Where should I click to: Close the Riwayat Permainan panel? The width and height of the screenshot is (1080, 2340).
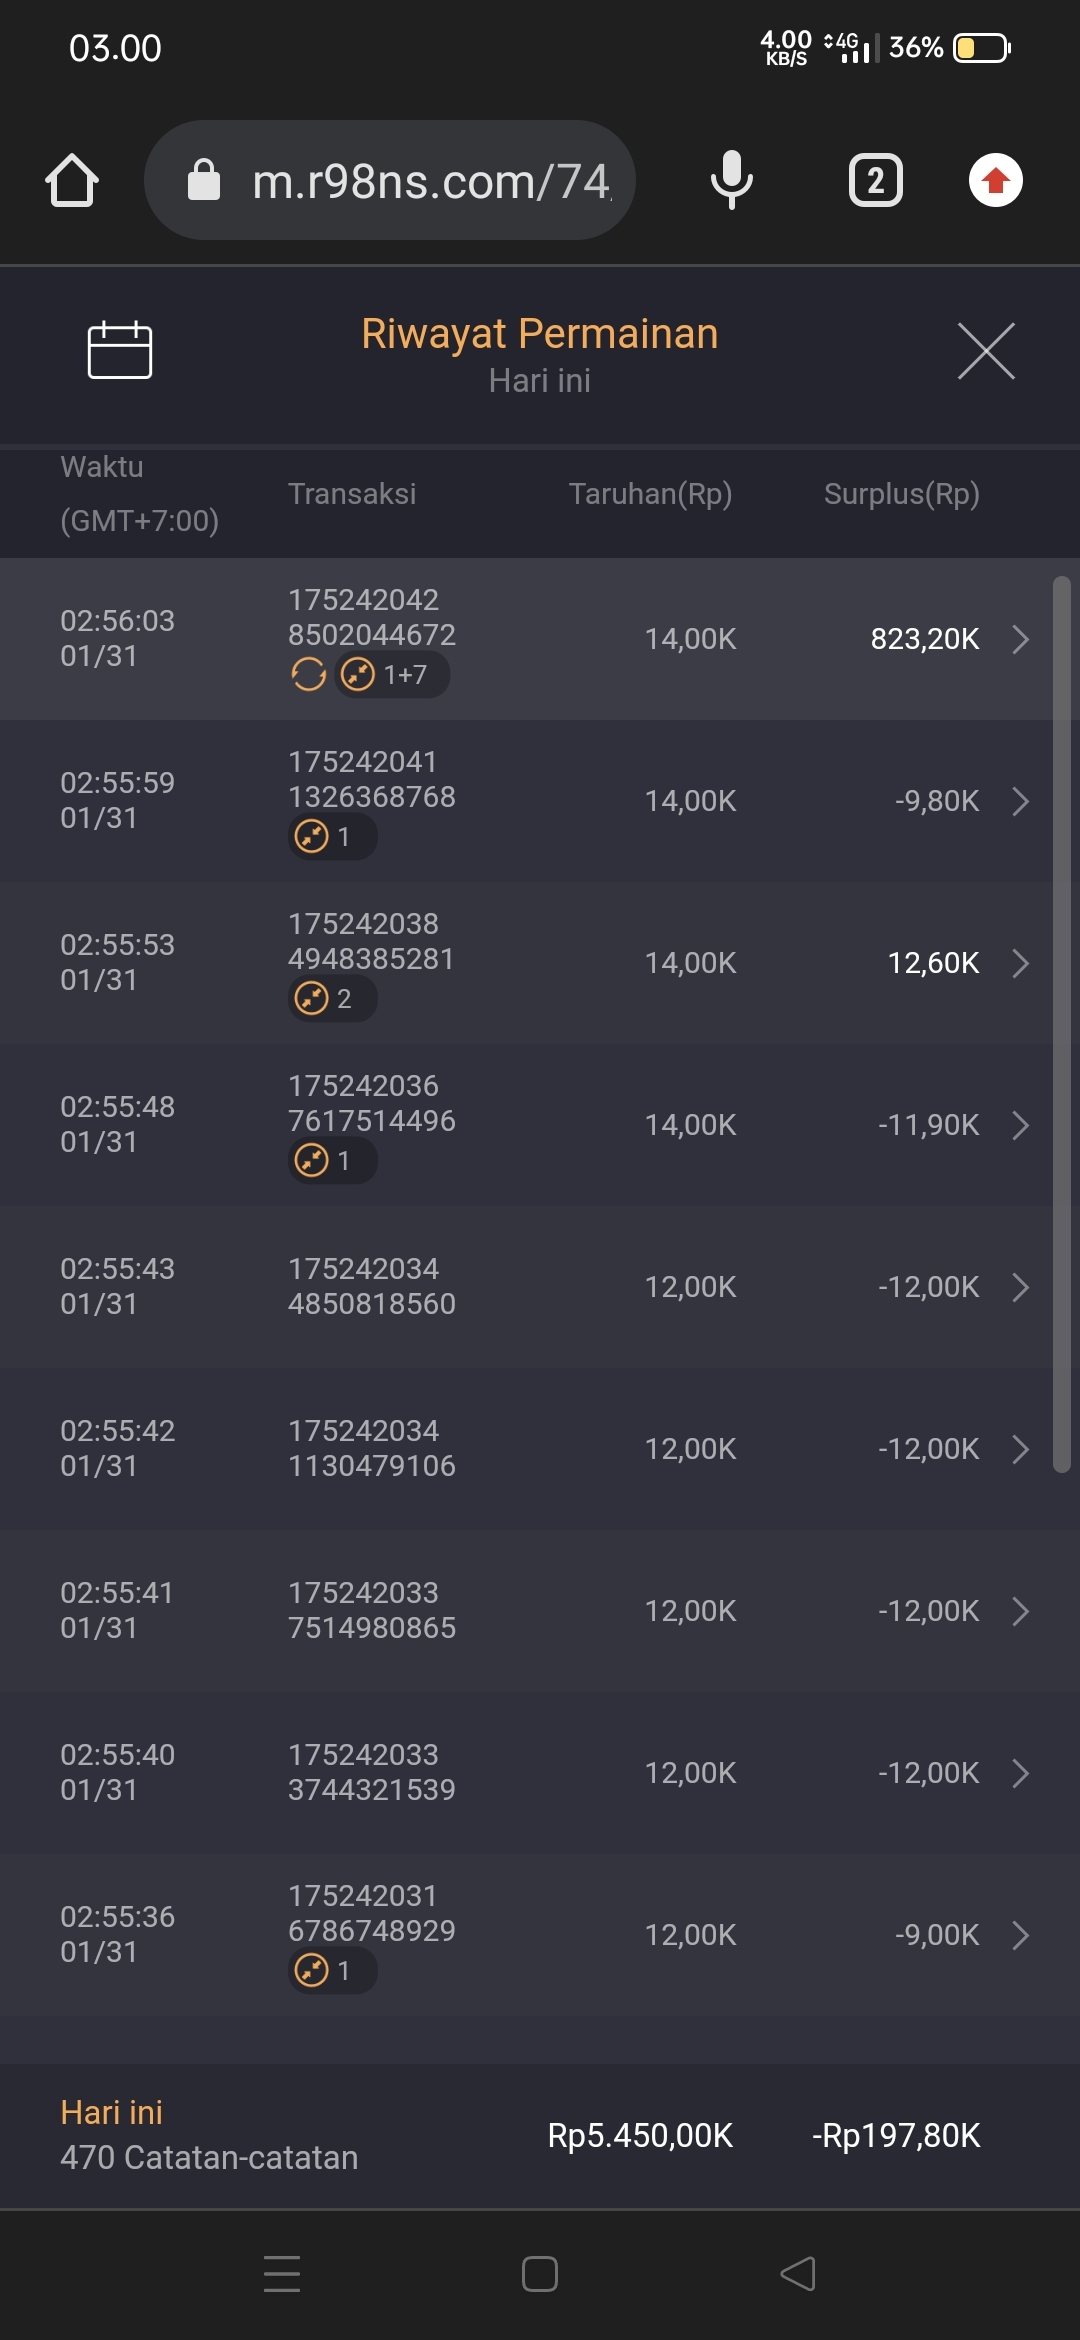pos(986,351)
